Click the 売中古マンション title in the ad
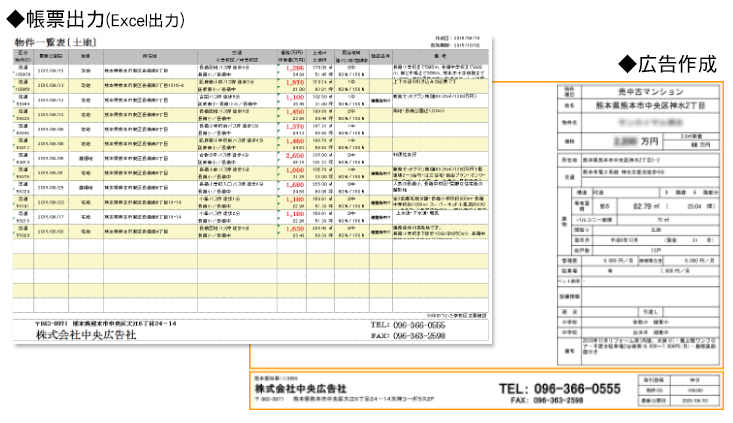This screenshot has height=423, width=733. [x=650, y=92]
